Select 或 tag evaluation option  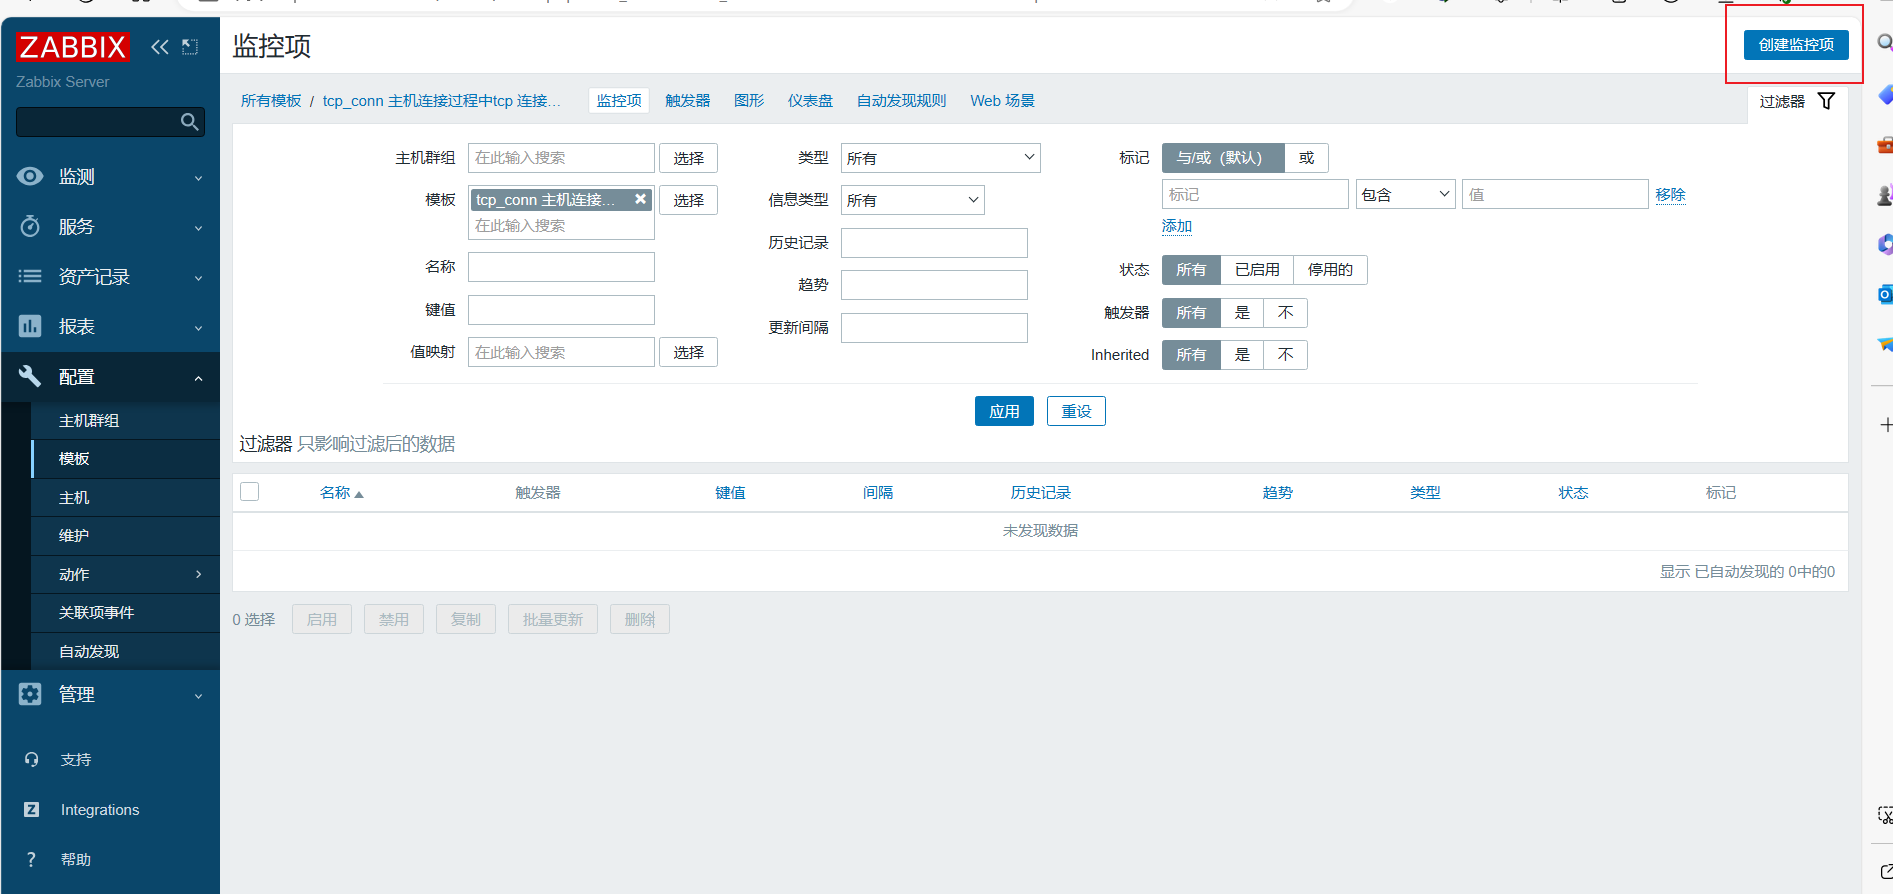tap(1306, 158)
